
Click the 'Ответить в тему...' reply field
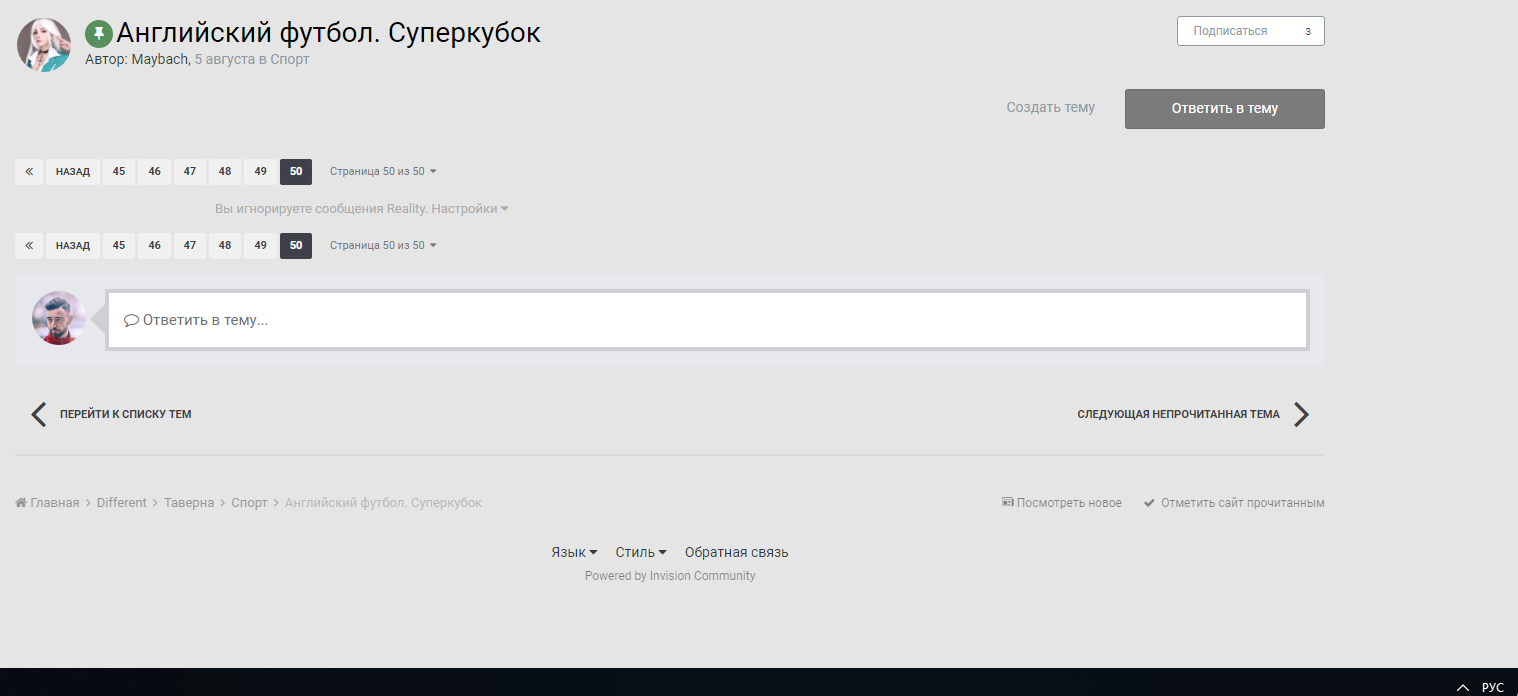(707, 320)
